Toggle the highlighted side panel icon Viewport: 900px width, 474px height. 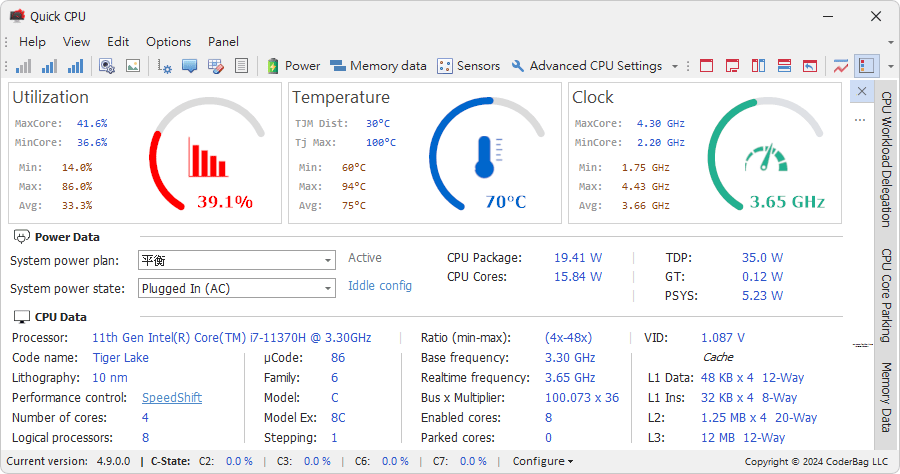pyautogui.click(x=867, y=66)
